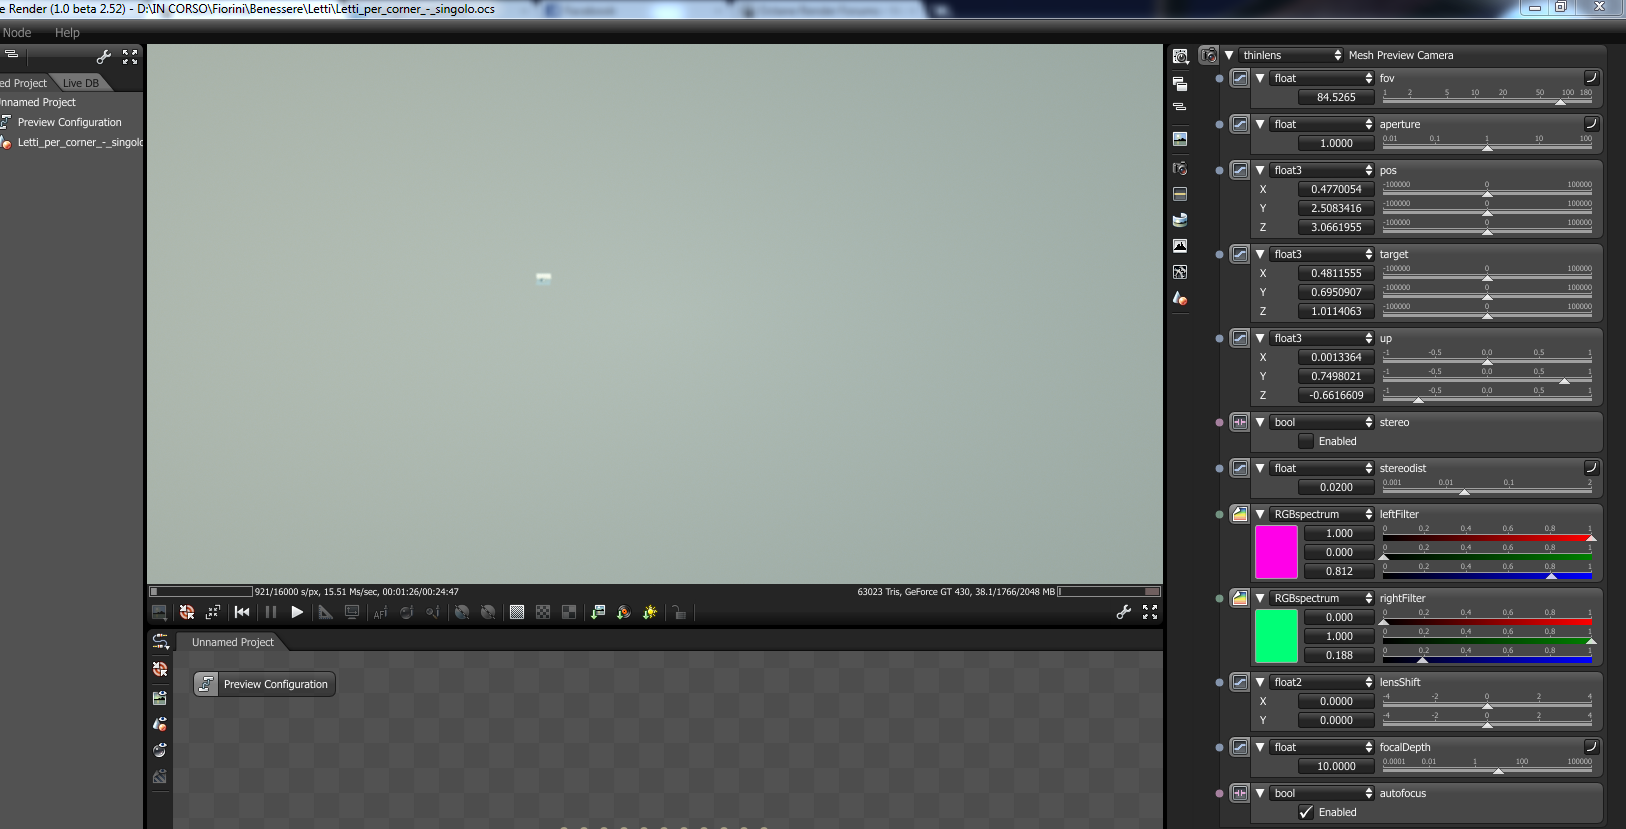The image size is (1626, 829).
Task: Click the fit-to-viewport arrows icon in render toolbar
Action: point(213,612)
